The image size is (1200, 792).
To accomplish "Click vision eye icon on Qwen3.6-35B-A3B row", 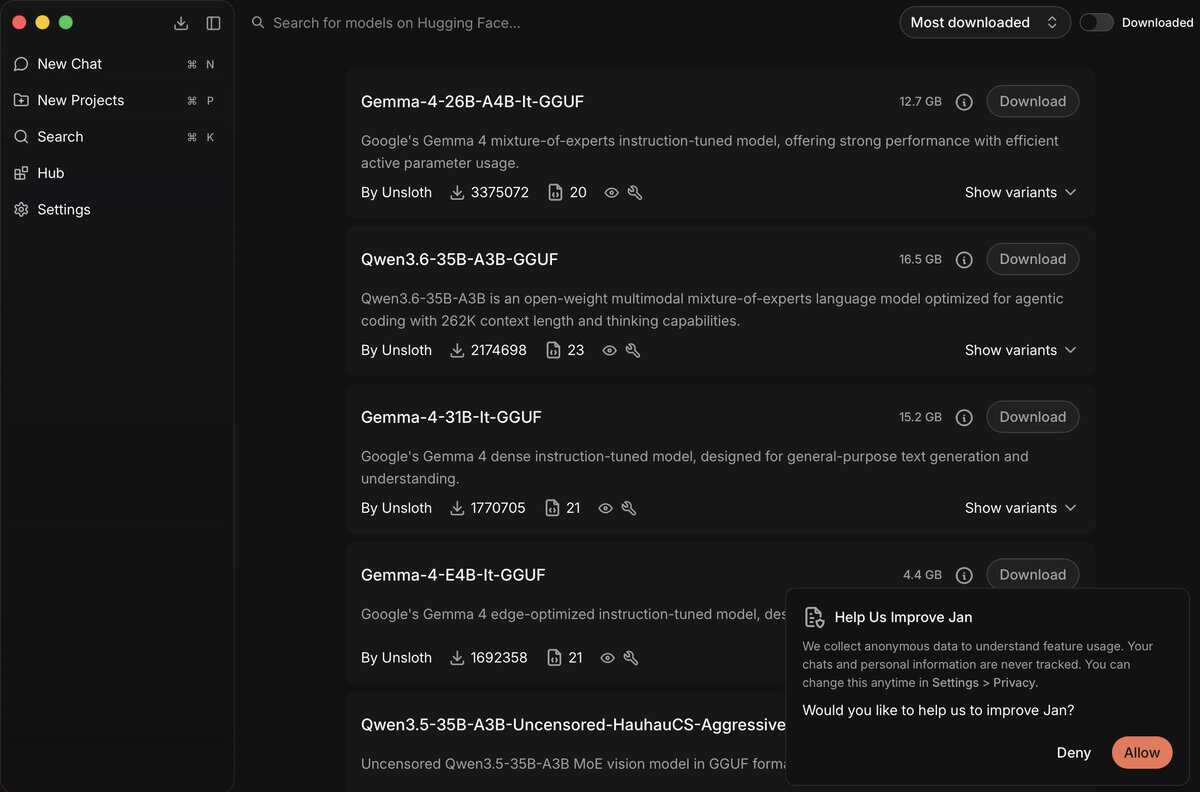I will [x=609, y=351].
